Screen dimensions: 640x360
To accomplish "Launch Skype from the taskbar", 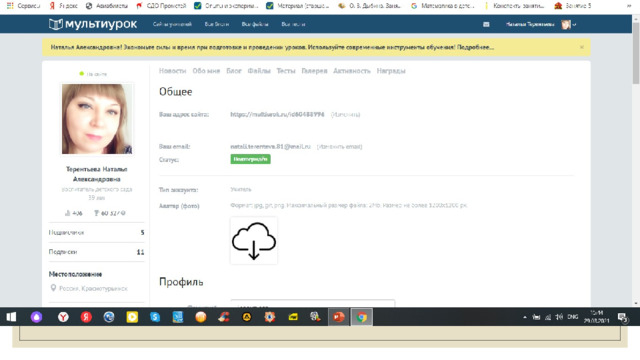I will 155,317.
